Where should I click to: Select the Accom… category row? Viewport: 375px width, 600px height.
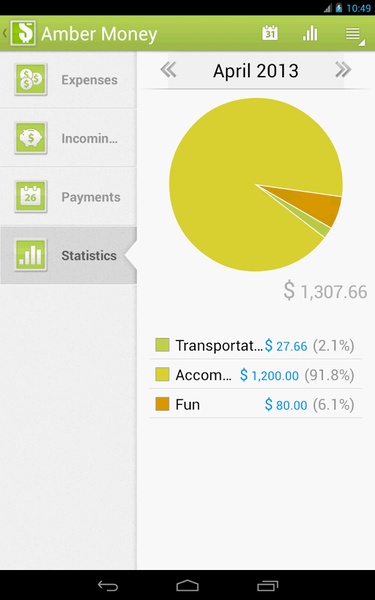(255, 374)
